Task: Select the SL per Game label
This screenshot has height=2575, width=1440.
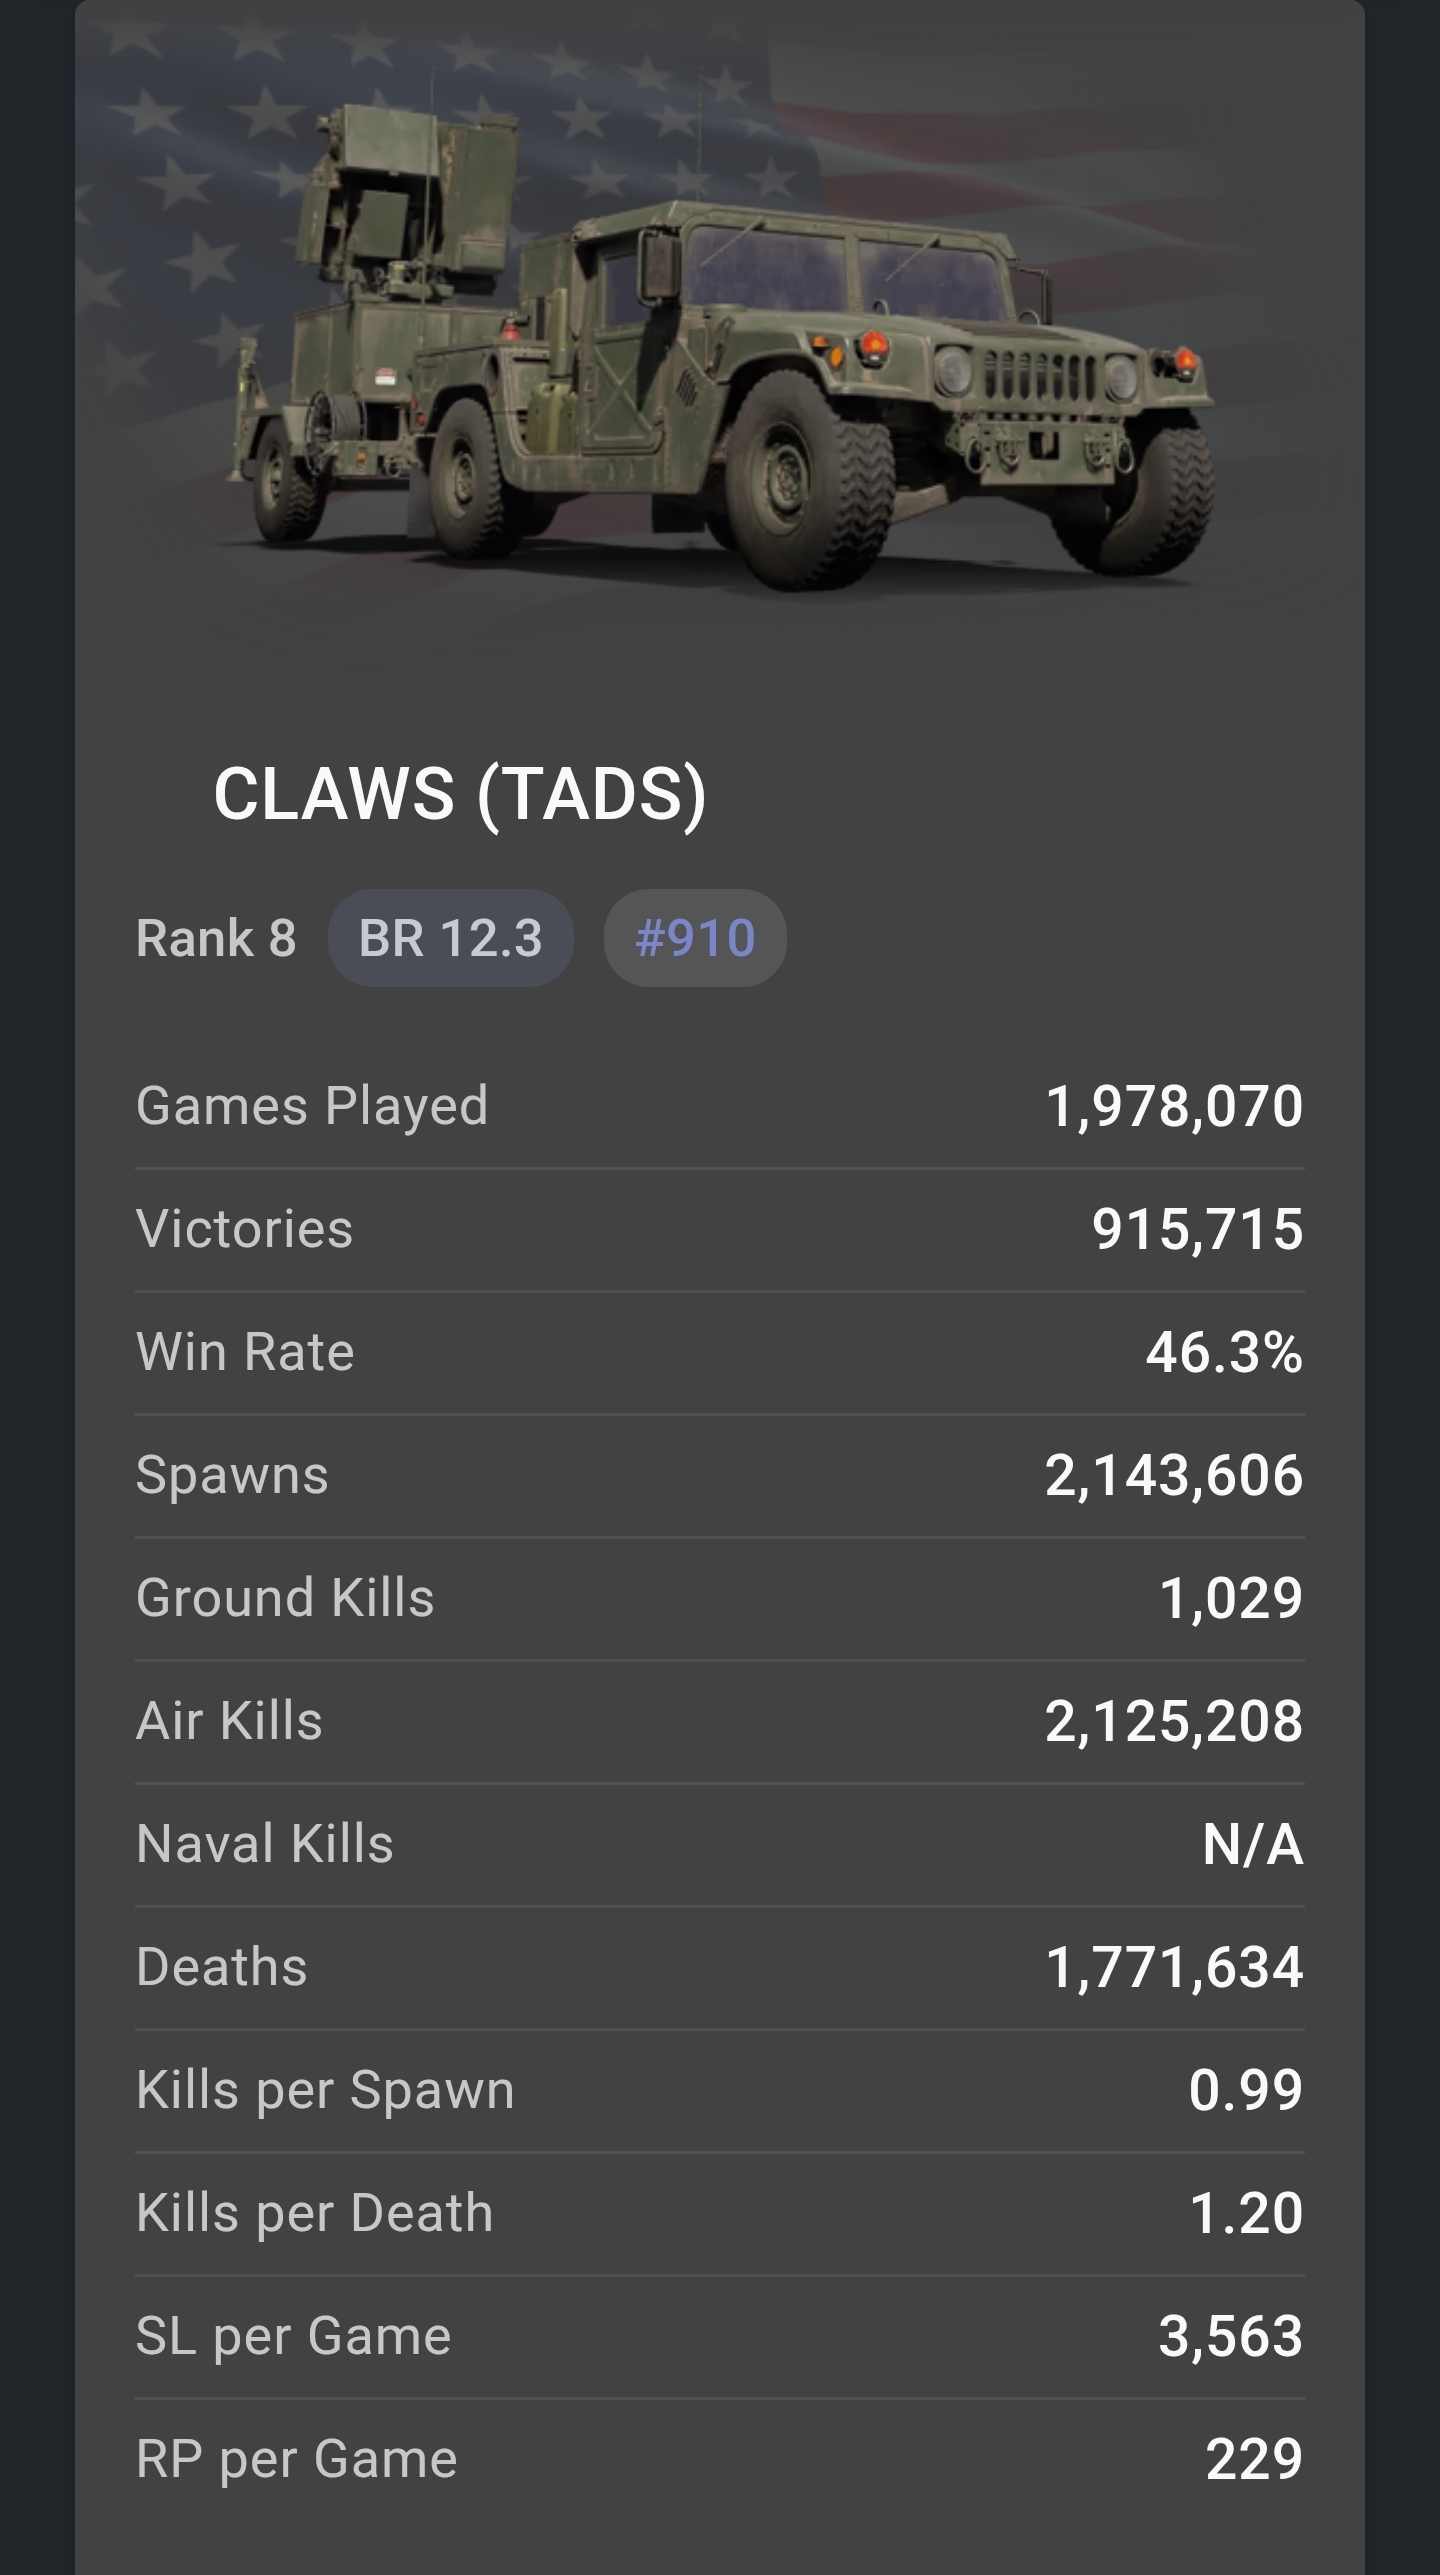Action: (294, 2336)
